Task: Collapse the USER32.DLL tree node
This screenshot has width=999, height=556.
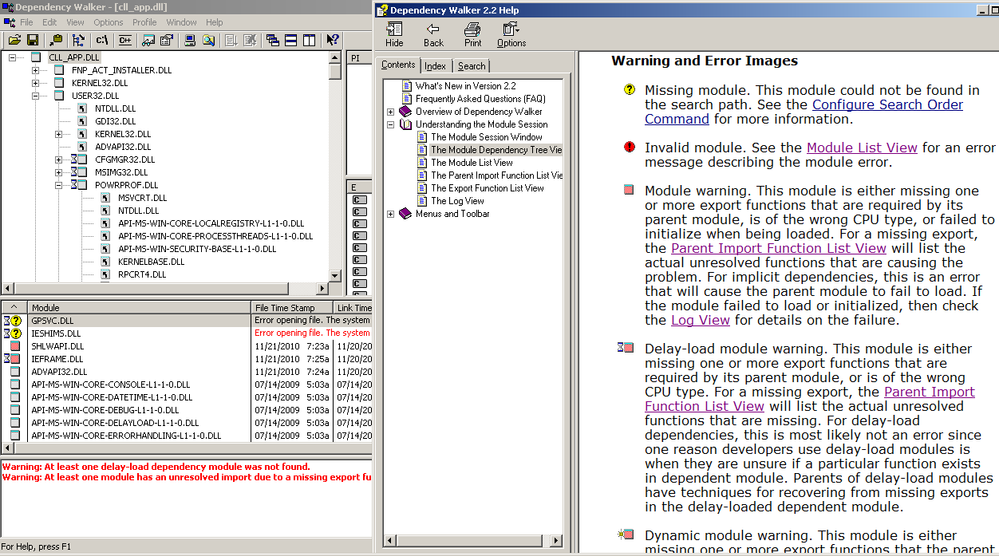Action: [36, 96]
